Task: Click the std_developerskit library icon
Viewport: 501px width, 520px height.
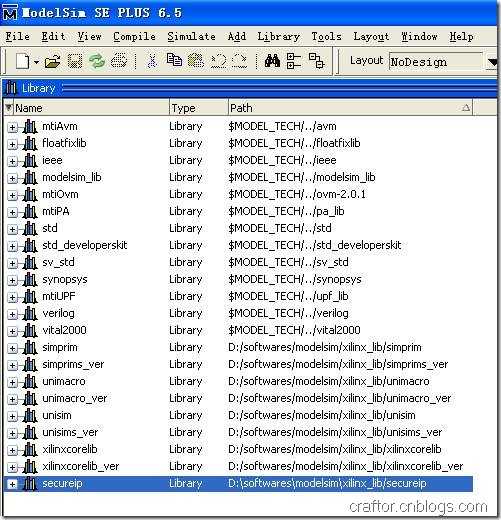Action: [30, 245]
